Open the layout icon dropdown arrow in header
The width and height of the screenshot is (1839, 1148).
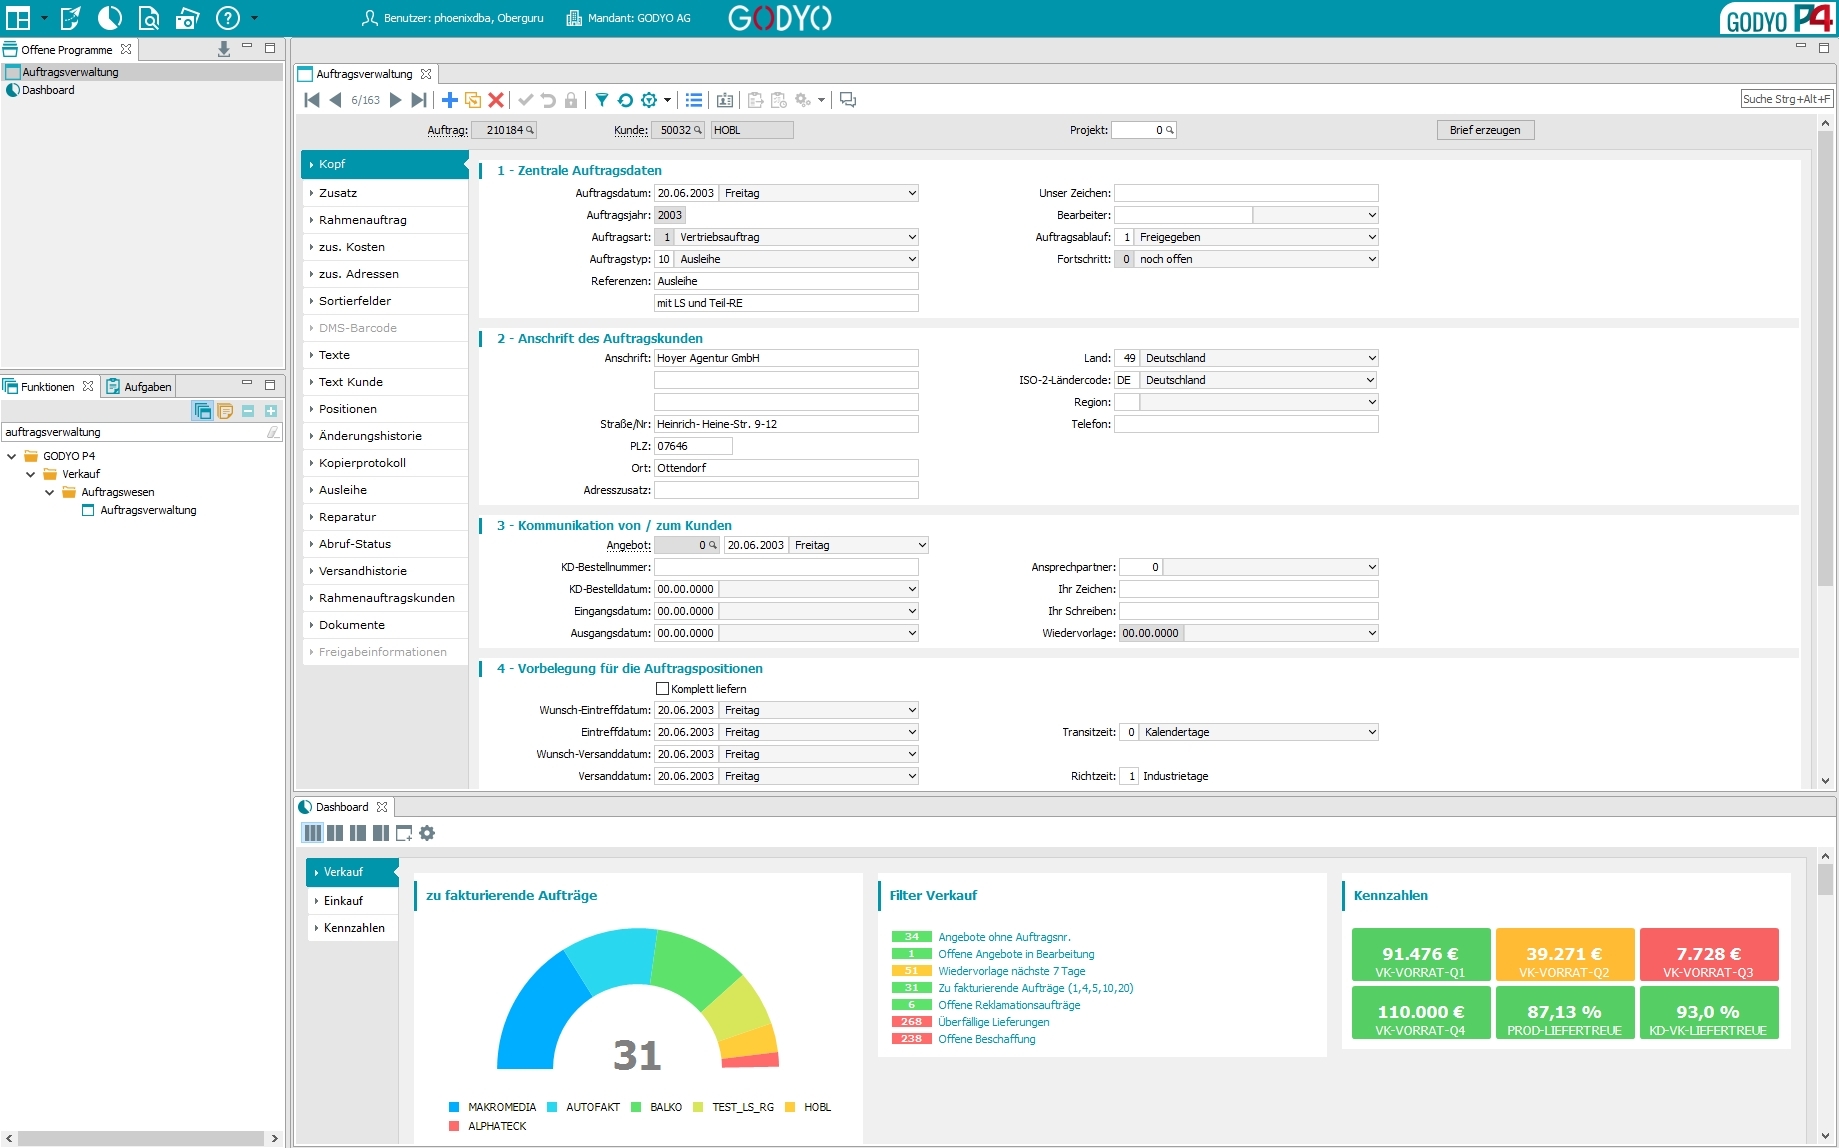44,18
